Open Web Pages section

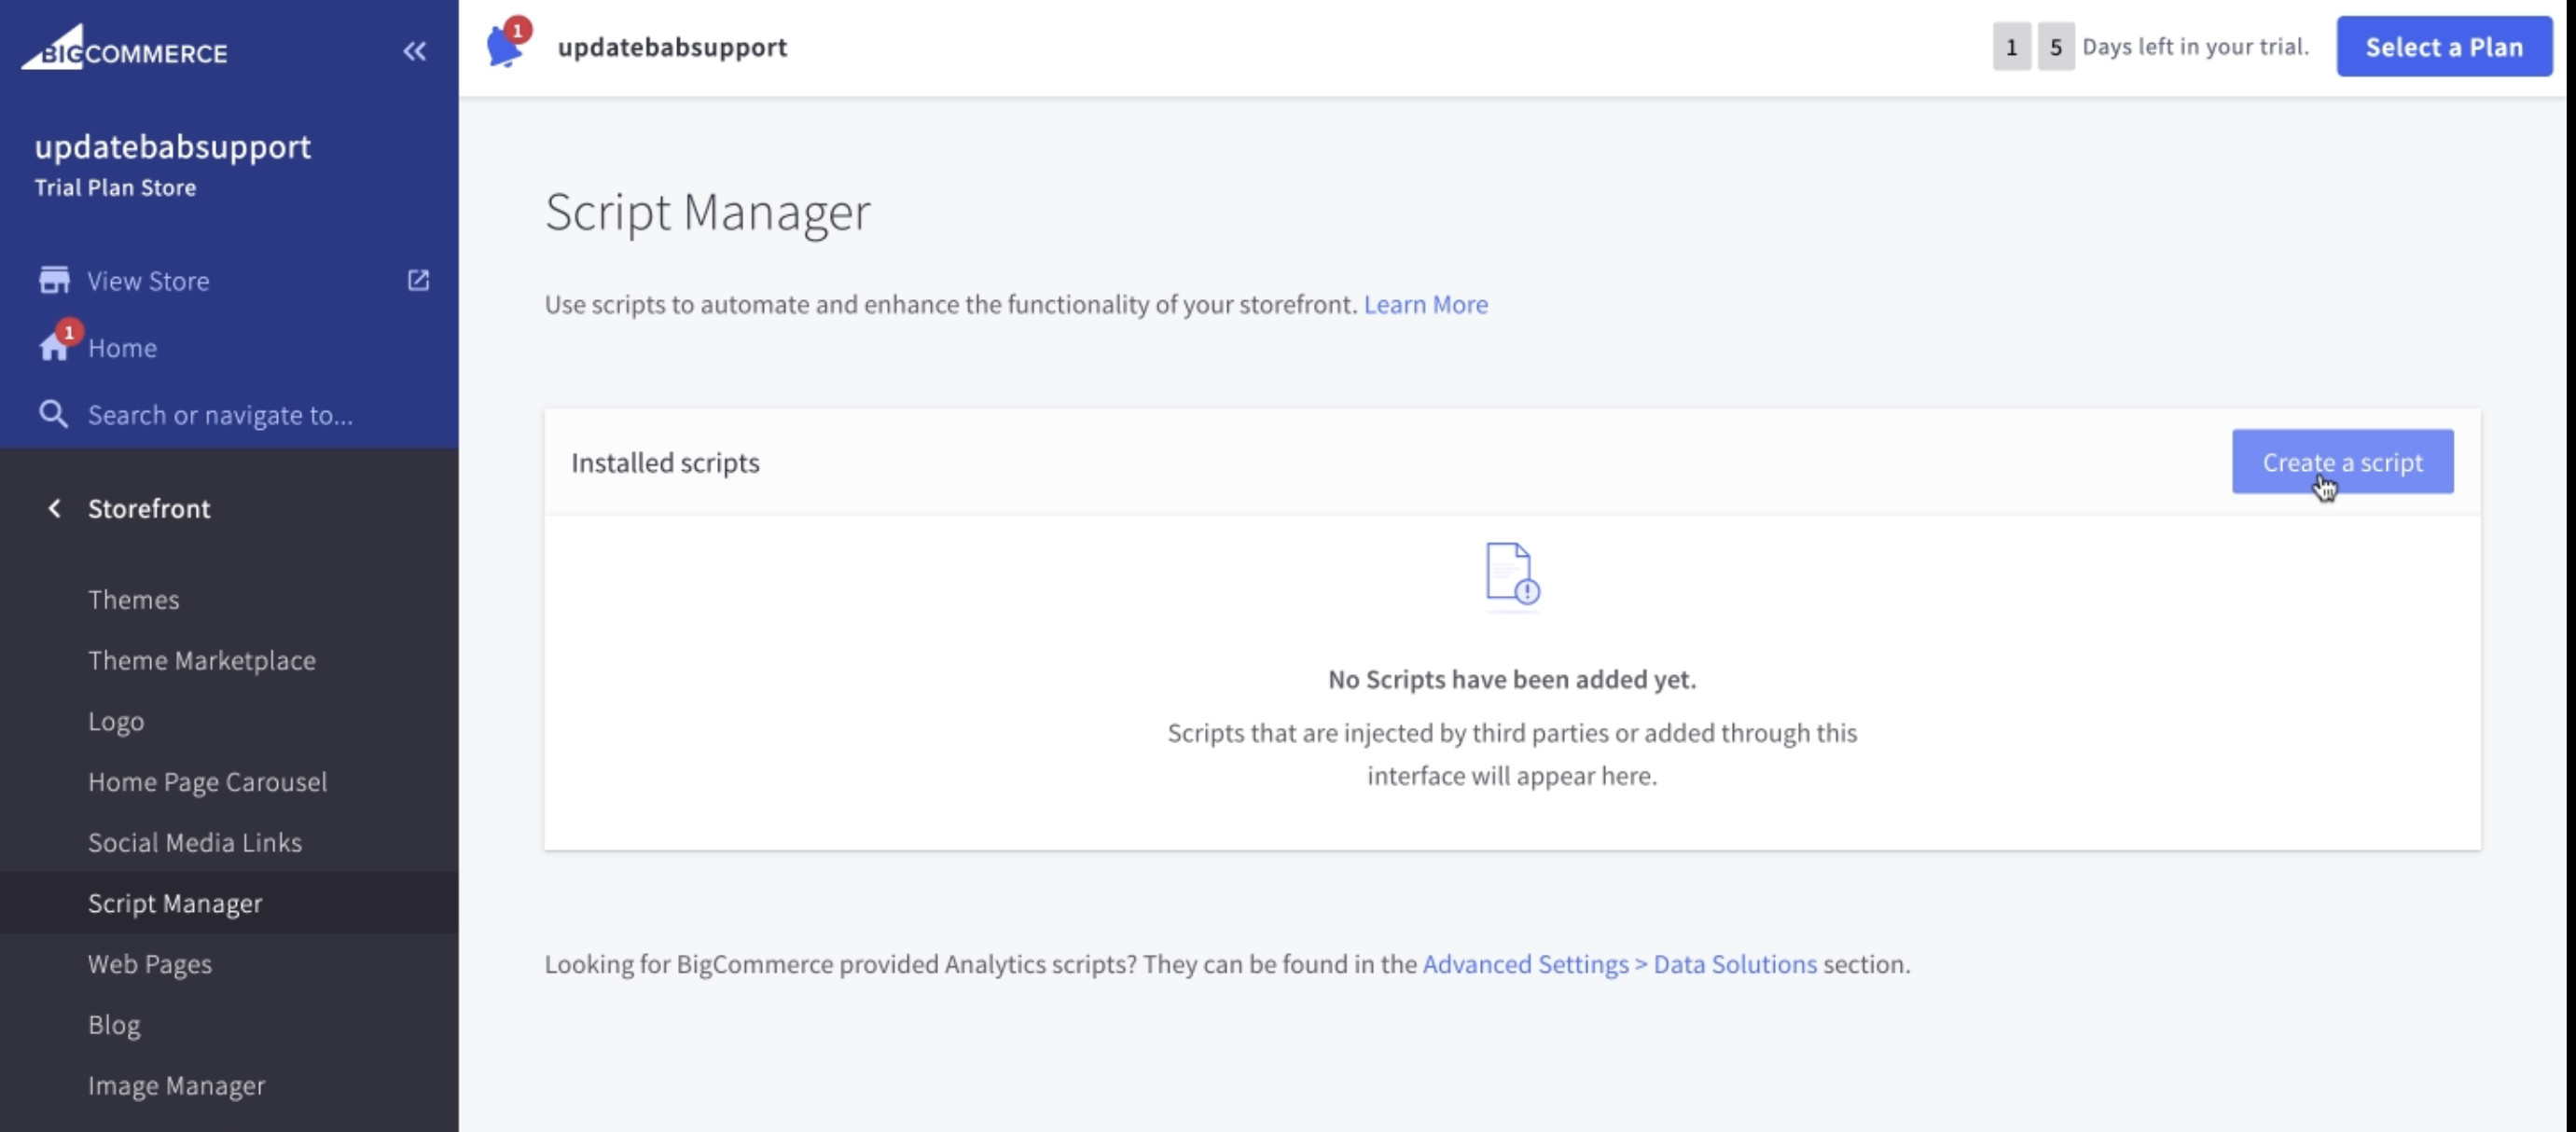coord(149,963)
